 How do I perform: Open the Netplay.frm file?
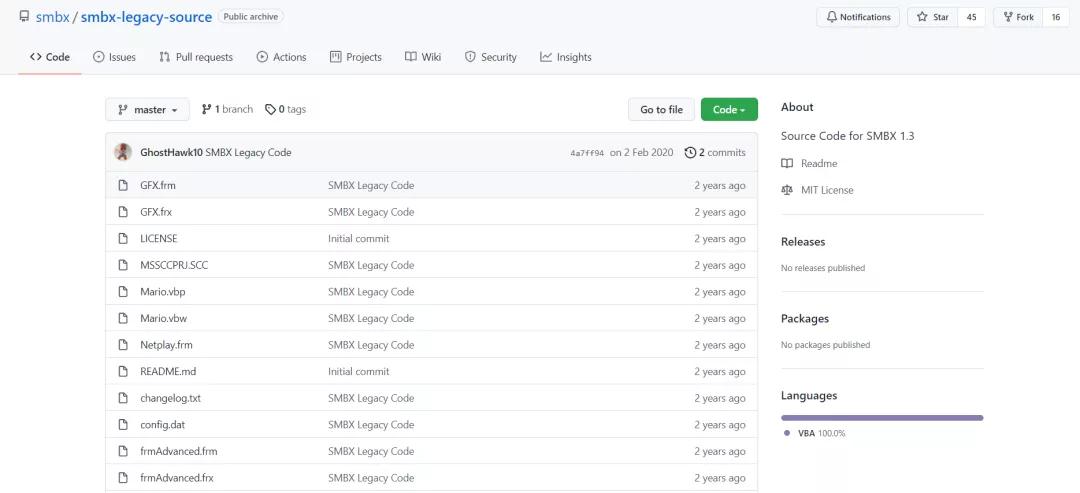[166, 345]
